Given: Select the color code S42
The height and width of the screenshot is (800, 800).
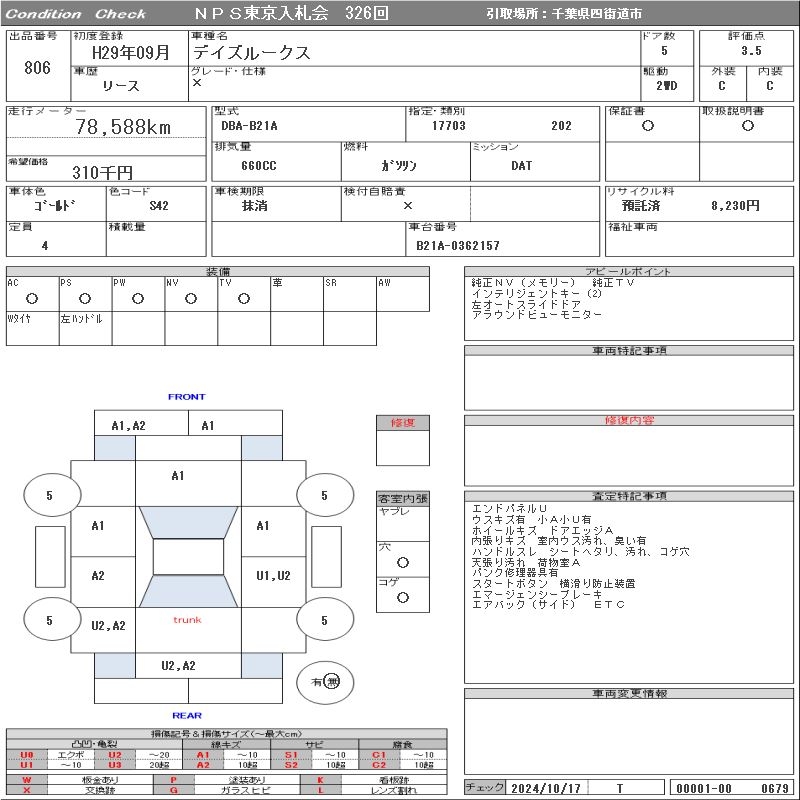Looking at the screenshot, I should click(x=159, y=206).
